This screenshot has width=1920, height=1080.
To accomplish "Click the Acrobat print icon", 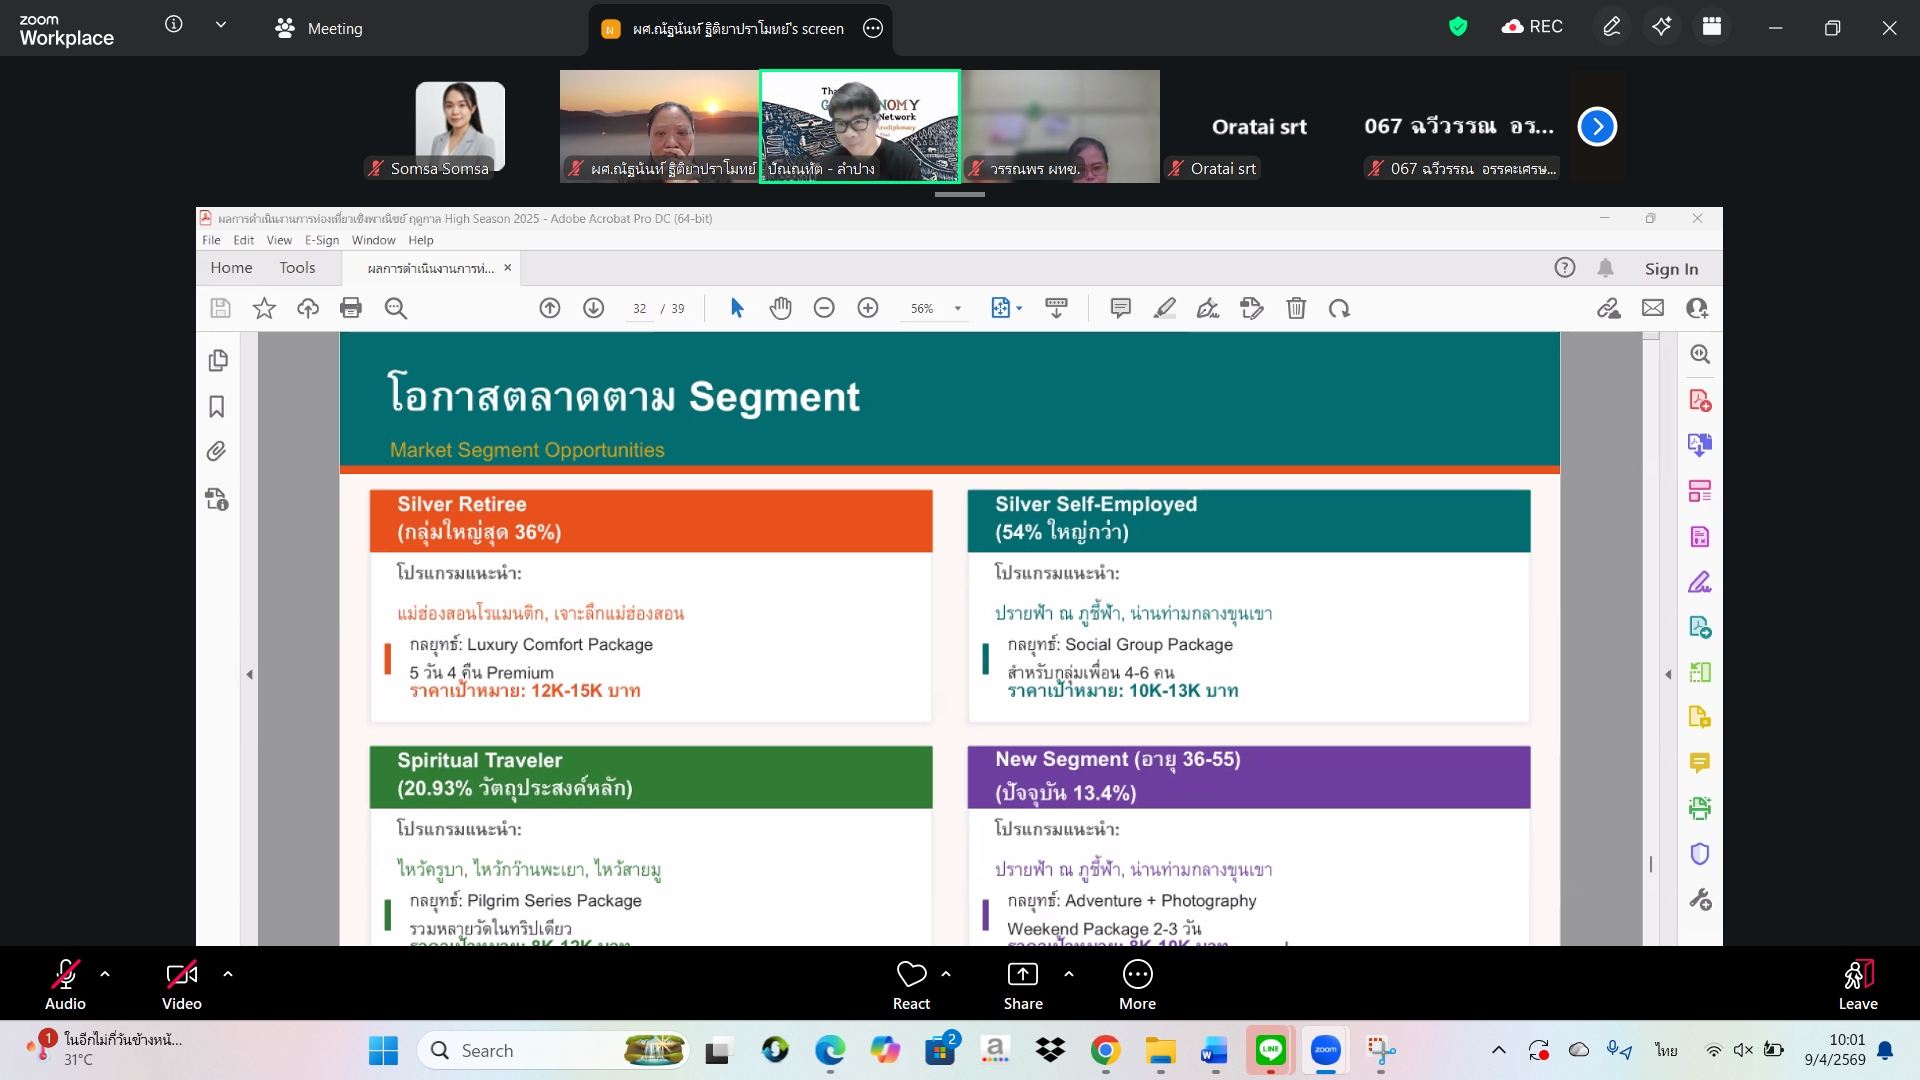I will [351, 308].
